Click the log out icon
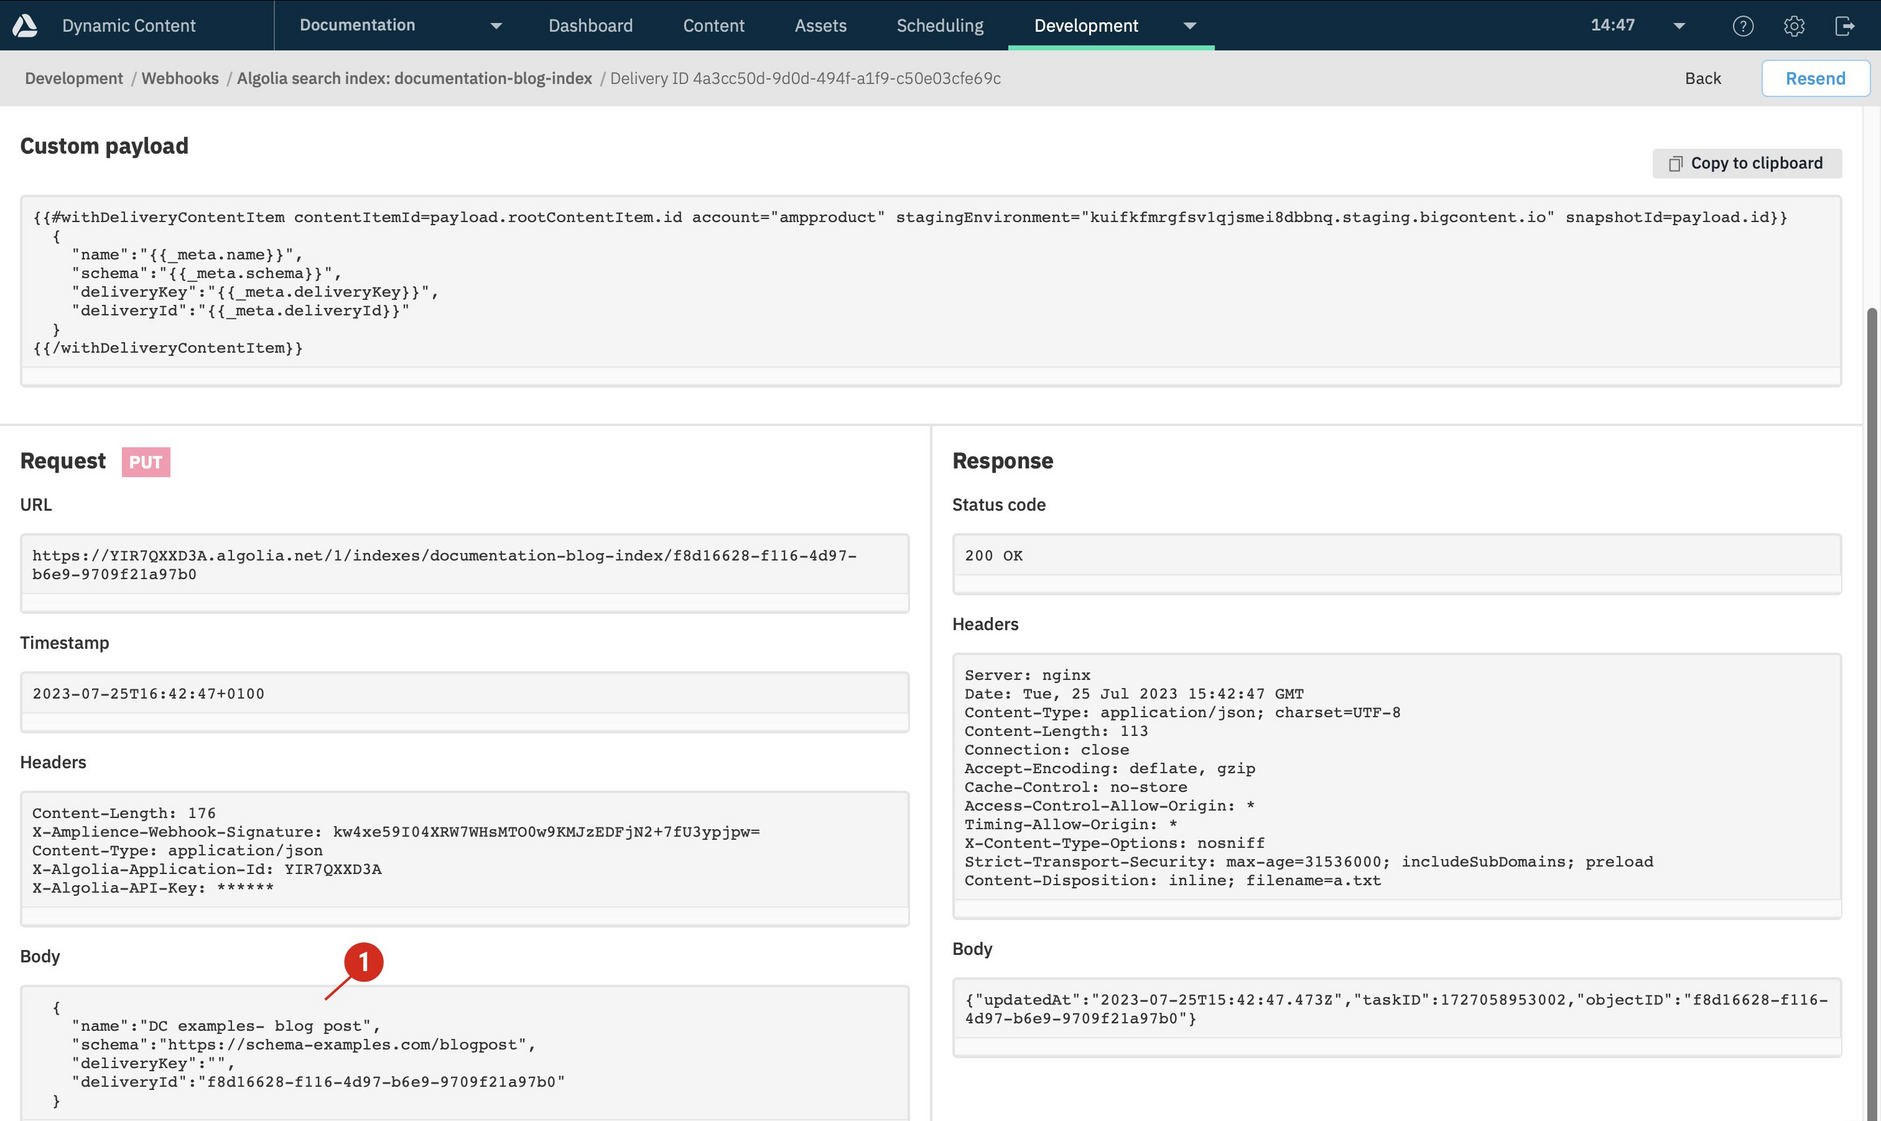The width and height of the screenshot is (1881, 1121). coord(1845,26)
